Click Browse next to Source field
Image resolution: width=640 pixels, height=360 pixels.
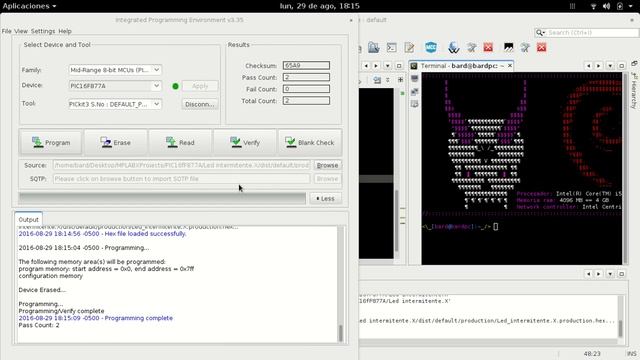[327, 165]
